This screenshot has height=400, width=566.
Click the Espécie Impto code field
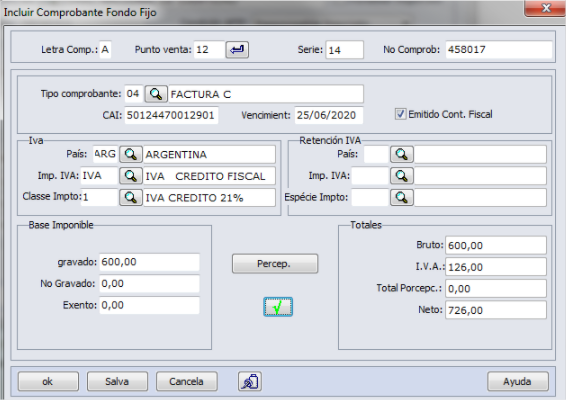[x=370, y=197]
